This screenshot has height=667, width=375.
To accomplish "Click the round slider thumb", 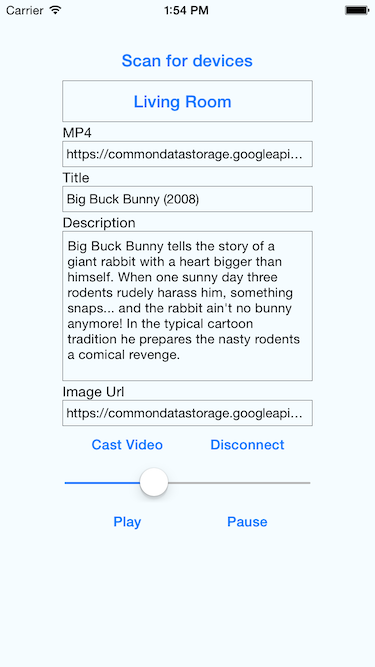I will pyautogui.click(x=154, y=482).
